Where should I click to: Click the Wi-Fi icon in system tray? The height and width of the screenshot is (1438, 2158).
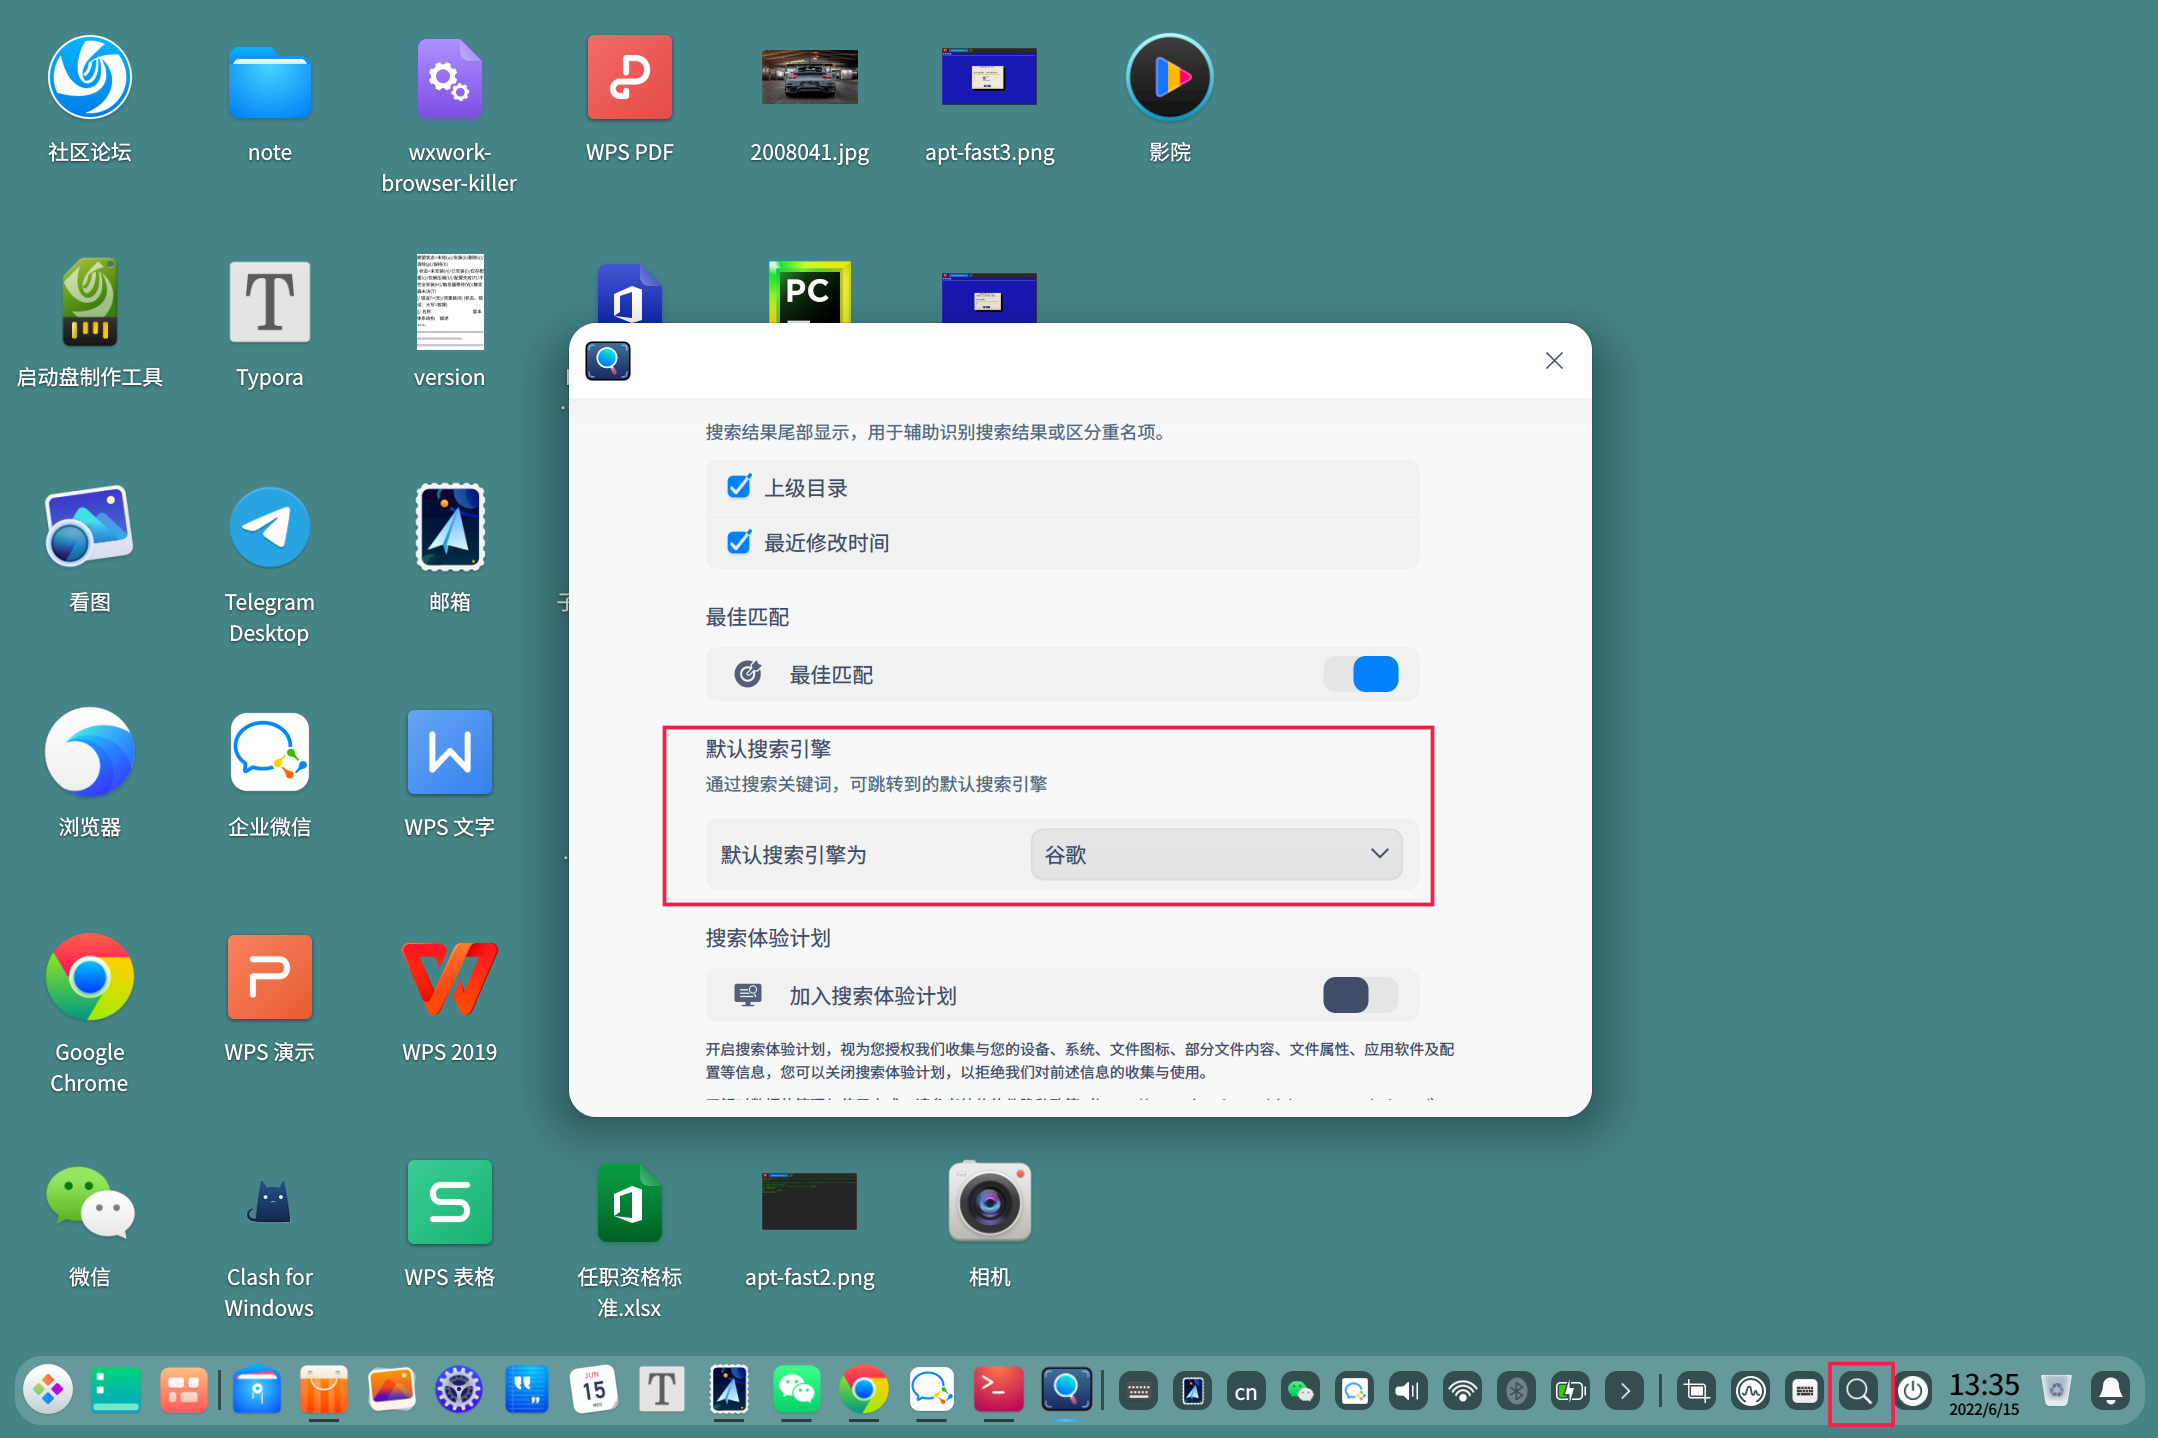click(1462, 1391)
